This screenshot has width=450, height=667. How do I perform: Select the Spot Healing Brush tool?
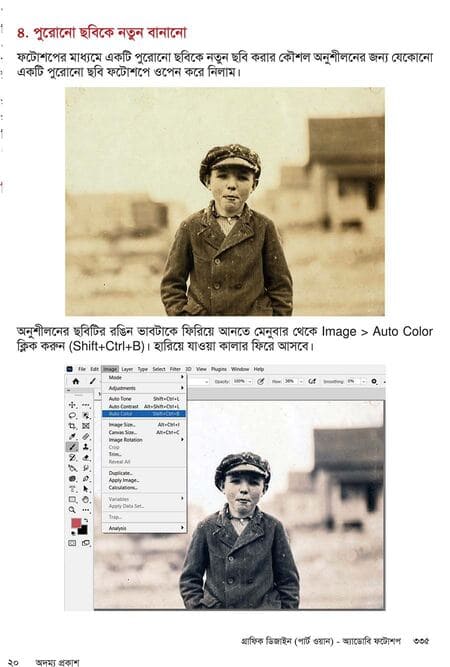coord(86,436)
